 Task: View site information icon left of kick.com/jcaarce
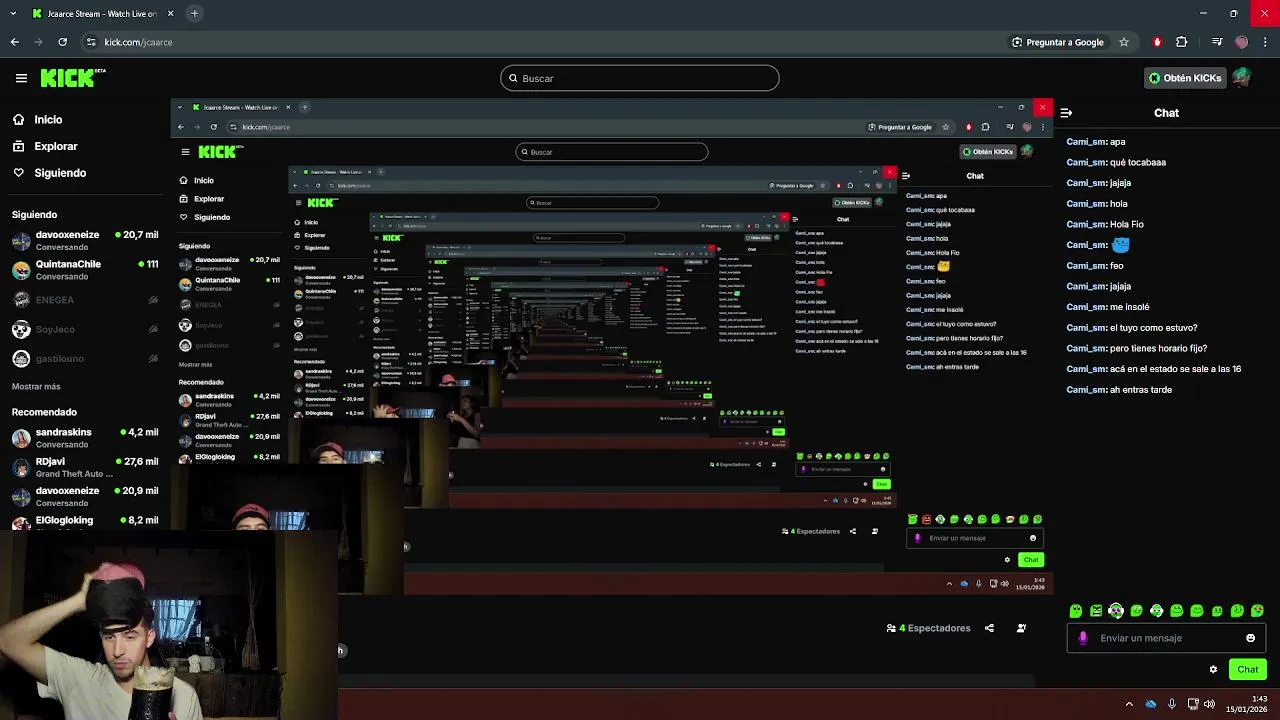(x=91, y=42)
